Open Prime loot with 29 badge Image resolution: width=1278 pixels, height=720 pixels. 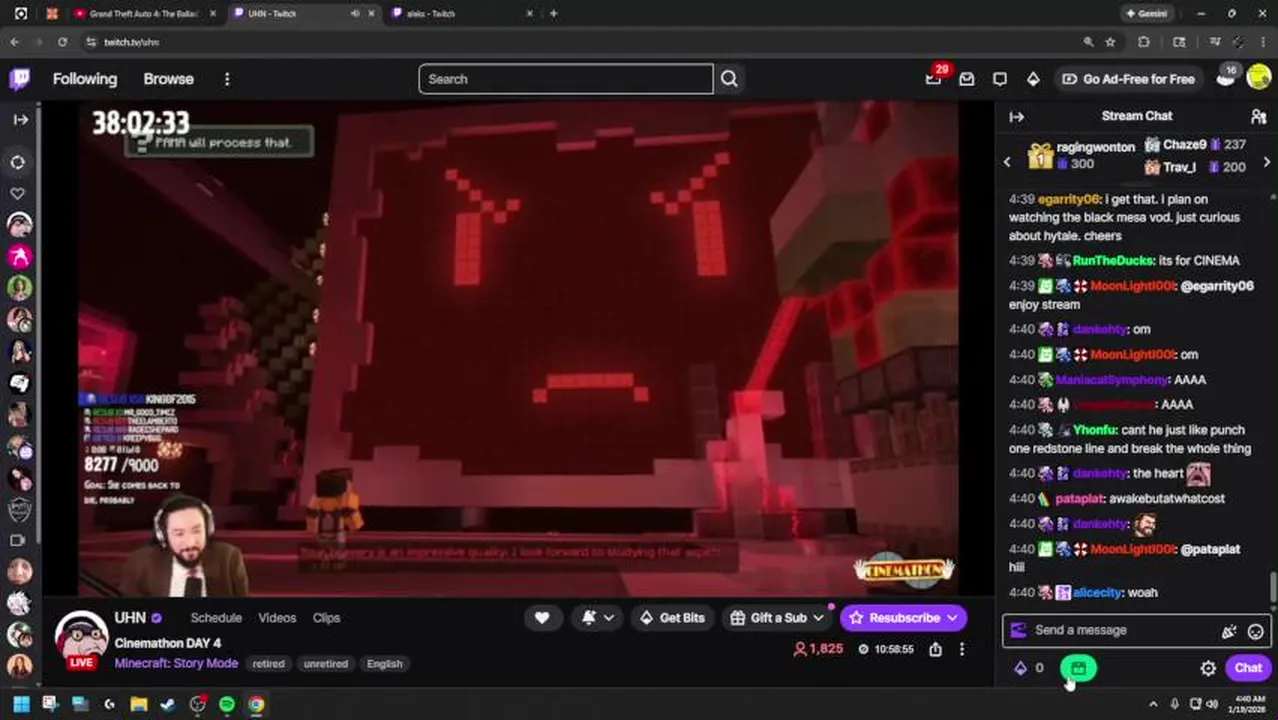coord(934,78)
